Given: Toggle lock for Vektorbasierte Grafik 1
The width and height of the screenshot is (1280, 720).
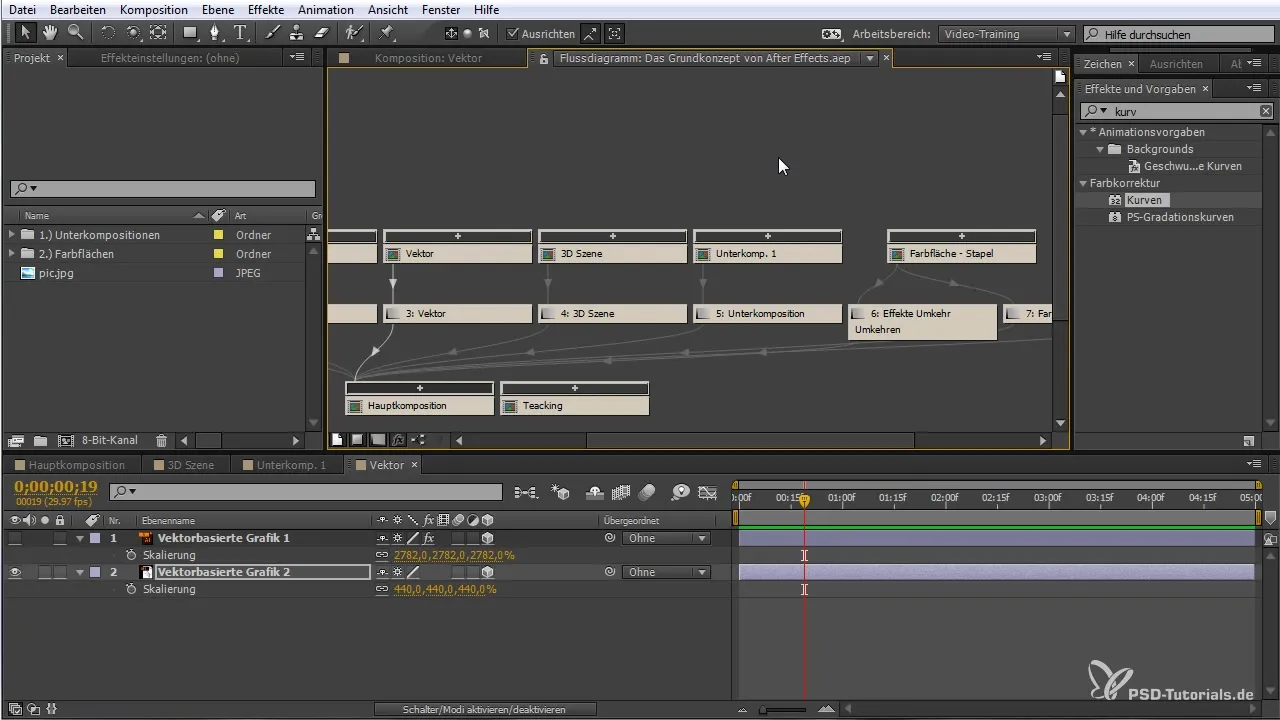Looking at the screenshot, I should coord(60,538).
